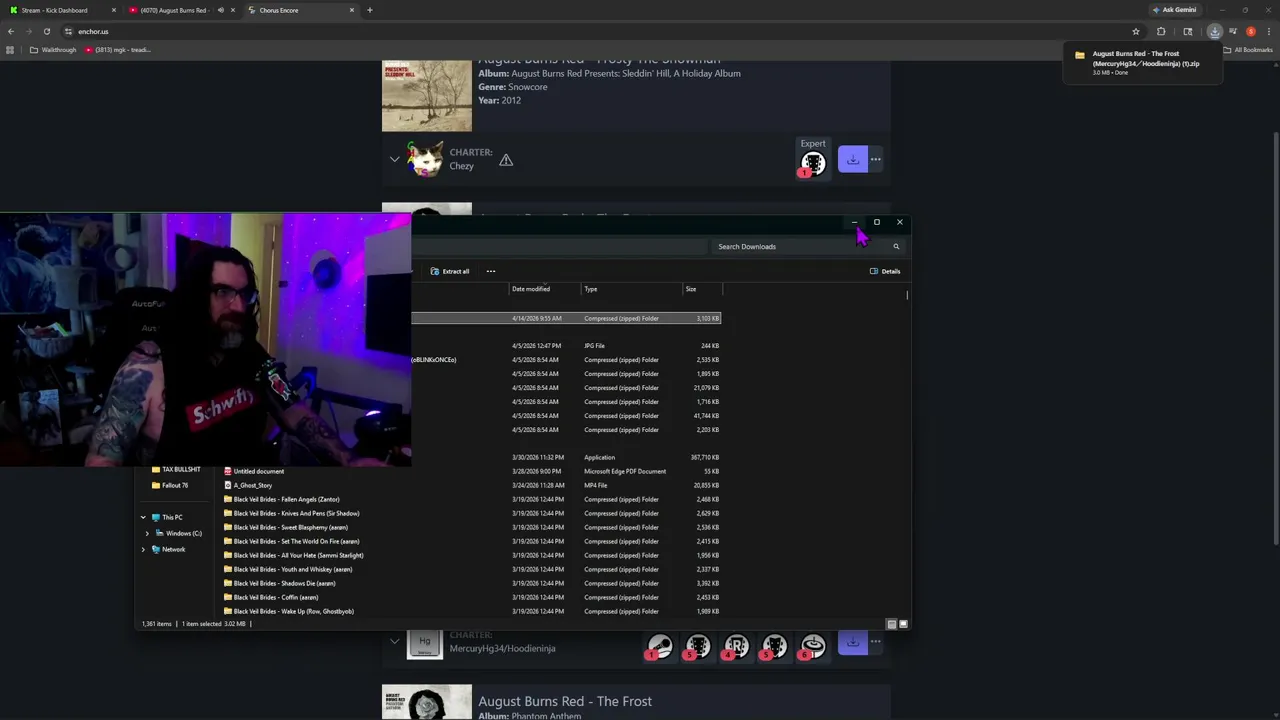Image resolution: width=1280 pixels, height=720 pixels.
Task: Open the See more menu in Explorer toolbar
Action: (x=491, y=271)
